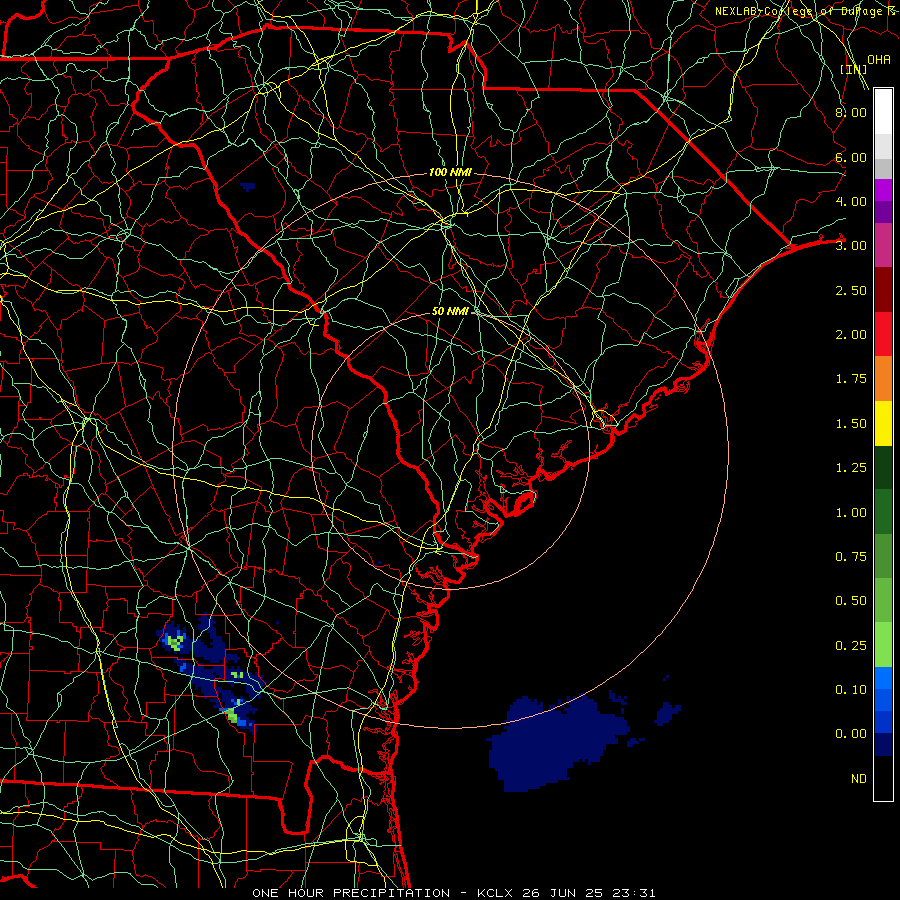900x900 pixels.
Task: Pick the bright red swatch near 2.00
Action: pos(883,334)
